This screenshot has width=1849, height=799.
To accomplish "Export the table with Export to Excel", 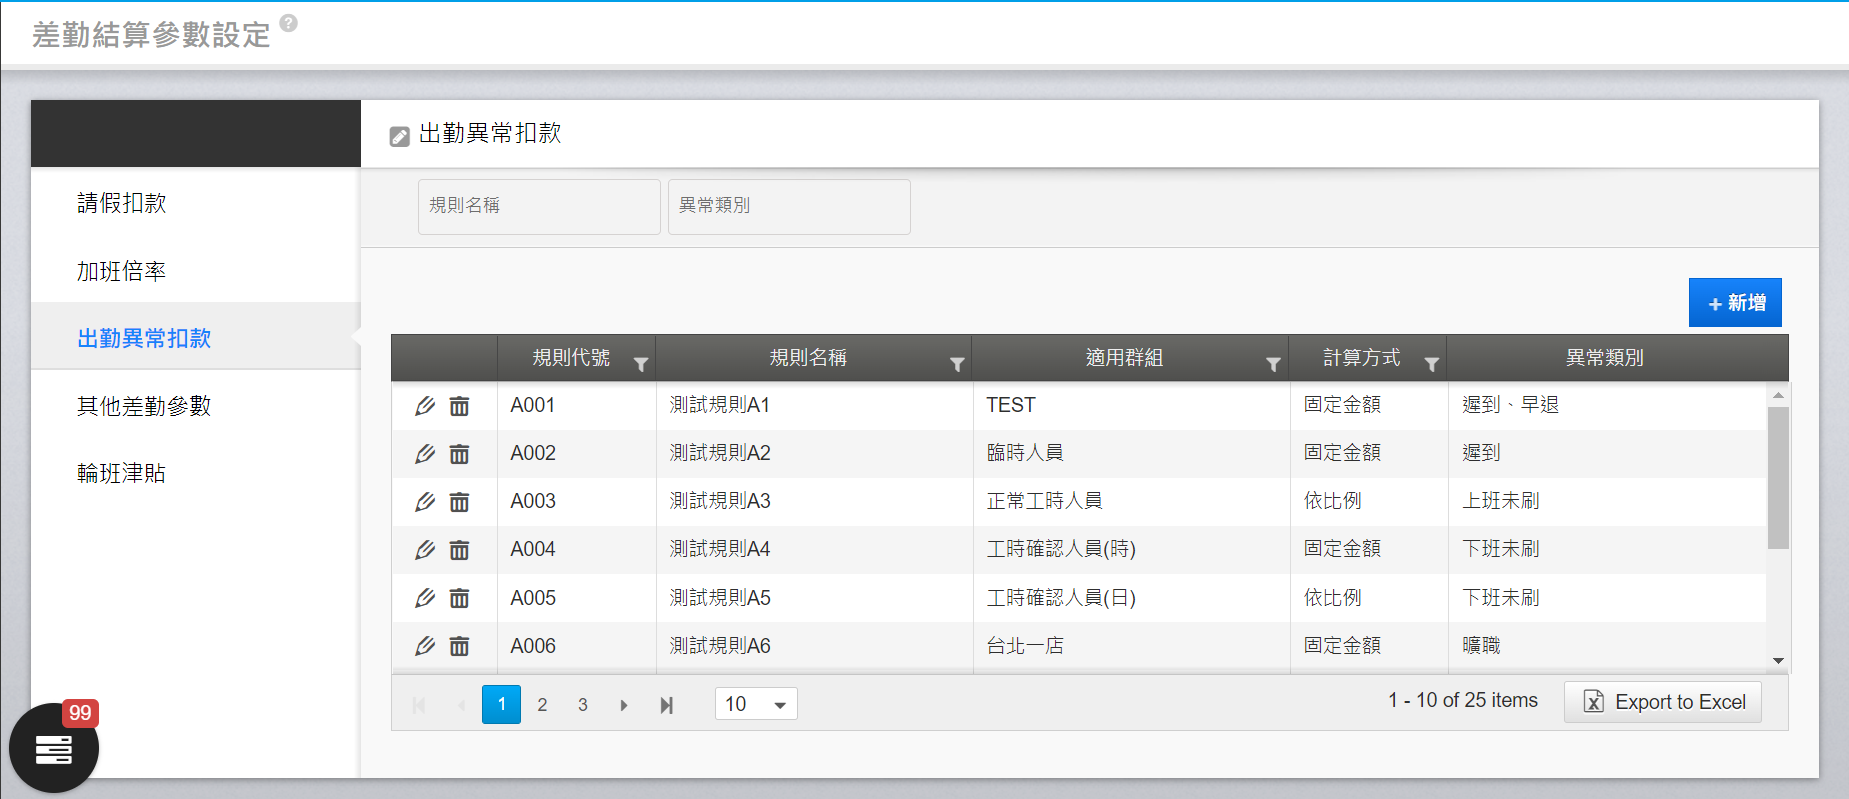I will (1663, 702).
